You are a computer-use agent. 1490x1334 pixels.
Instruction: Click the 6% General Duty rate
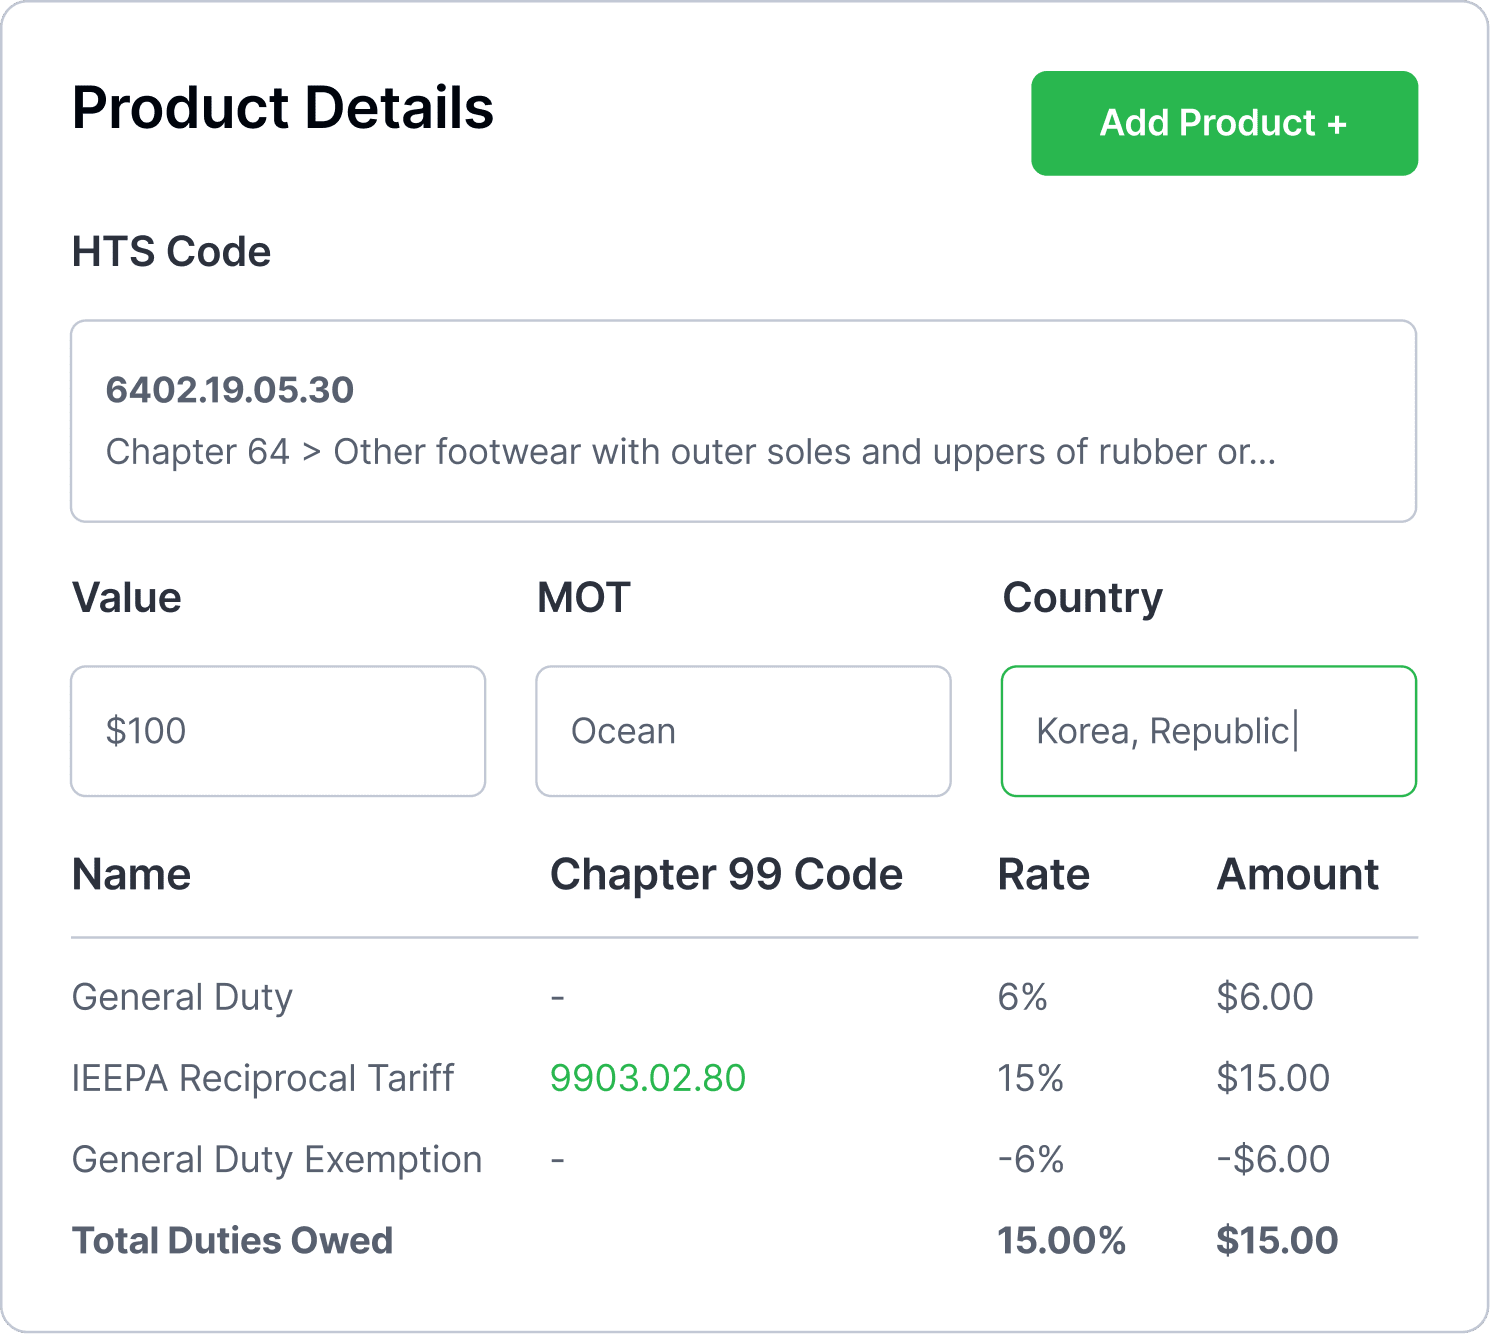coord(1022,997)
